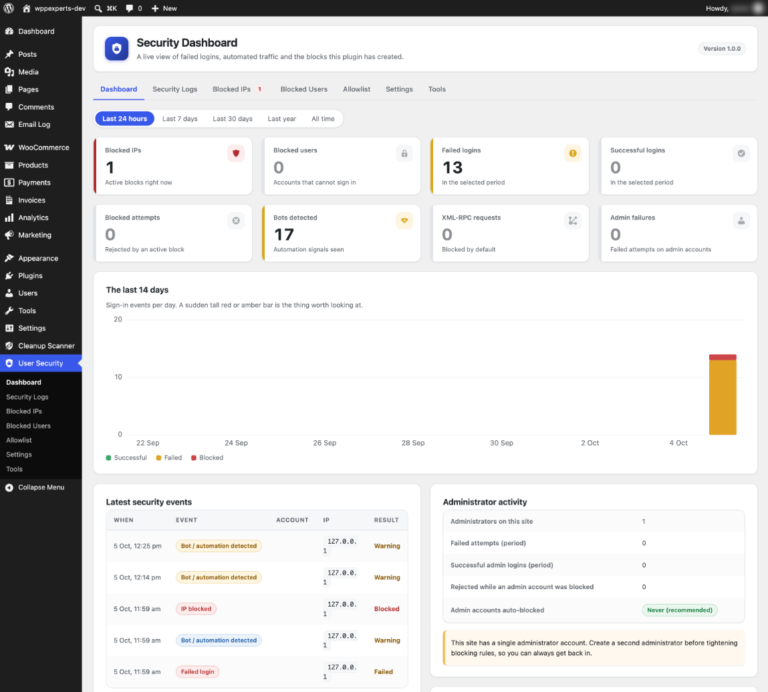Open Marketing in the sidebar
Viewport: 768px width, 692px height.
coord(41,235)
